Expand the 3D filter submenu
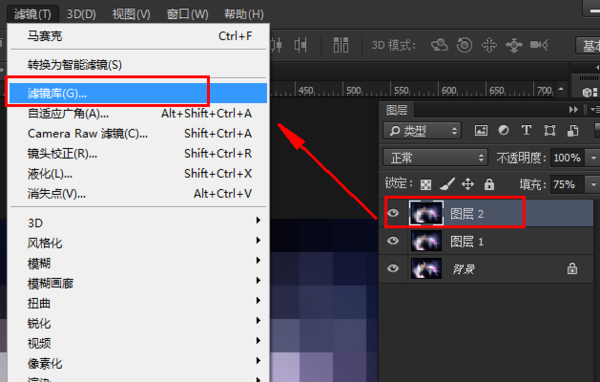Screen dimensions: 600x382 point(139,222)
